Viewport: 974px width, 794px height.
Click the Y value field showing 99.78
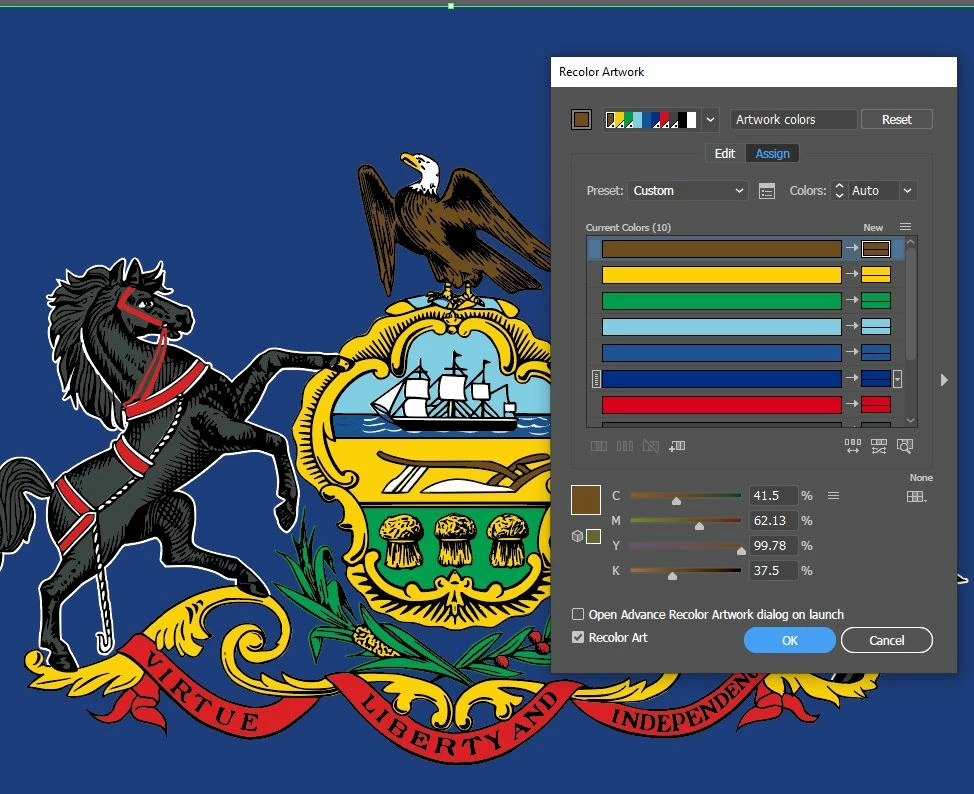coord(772,545)
